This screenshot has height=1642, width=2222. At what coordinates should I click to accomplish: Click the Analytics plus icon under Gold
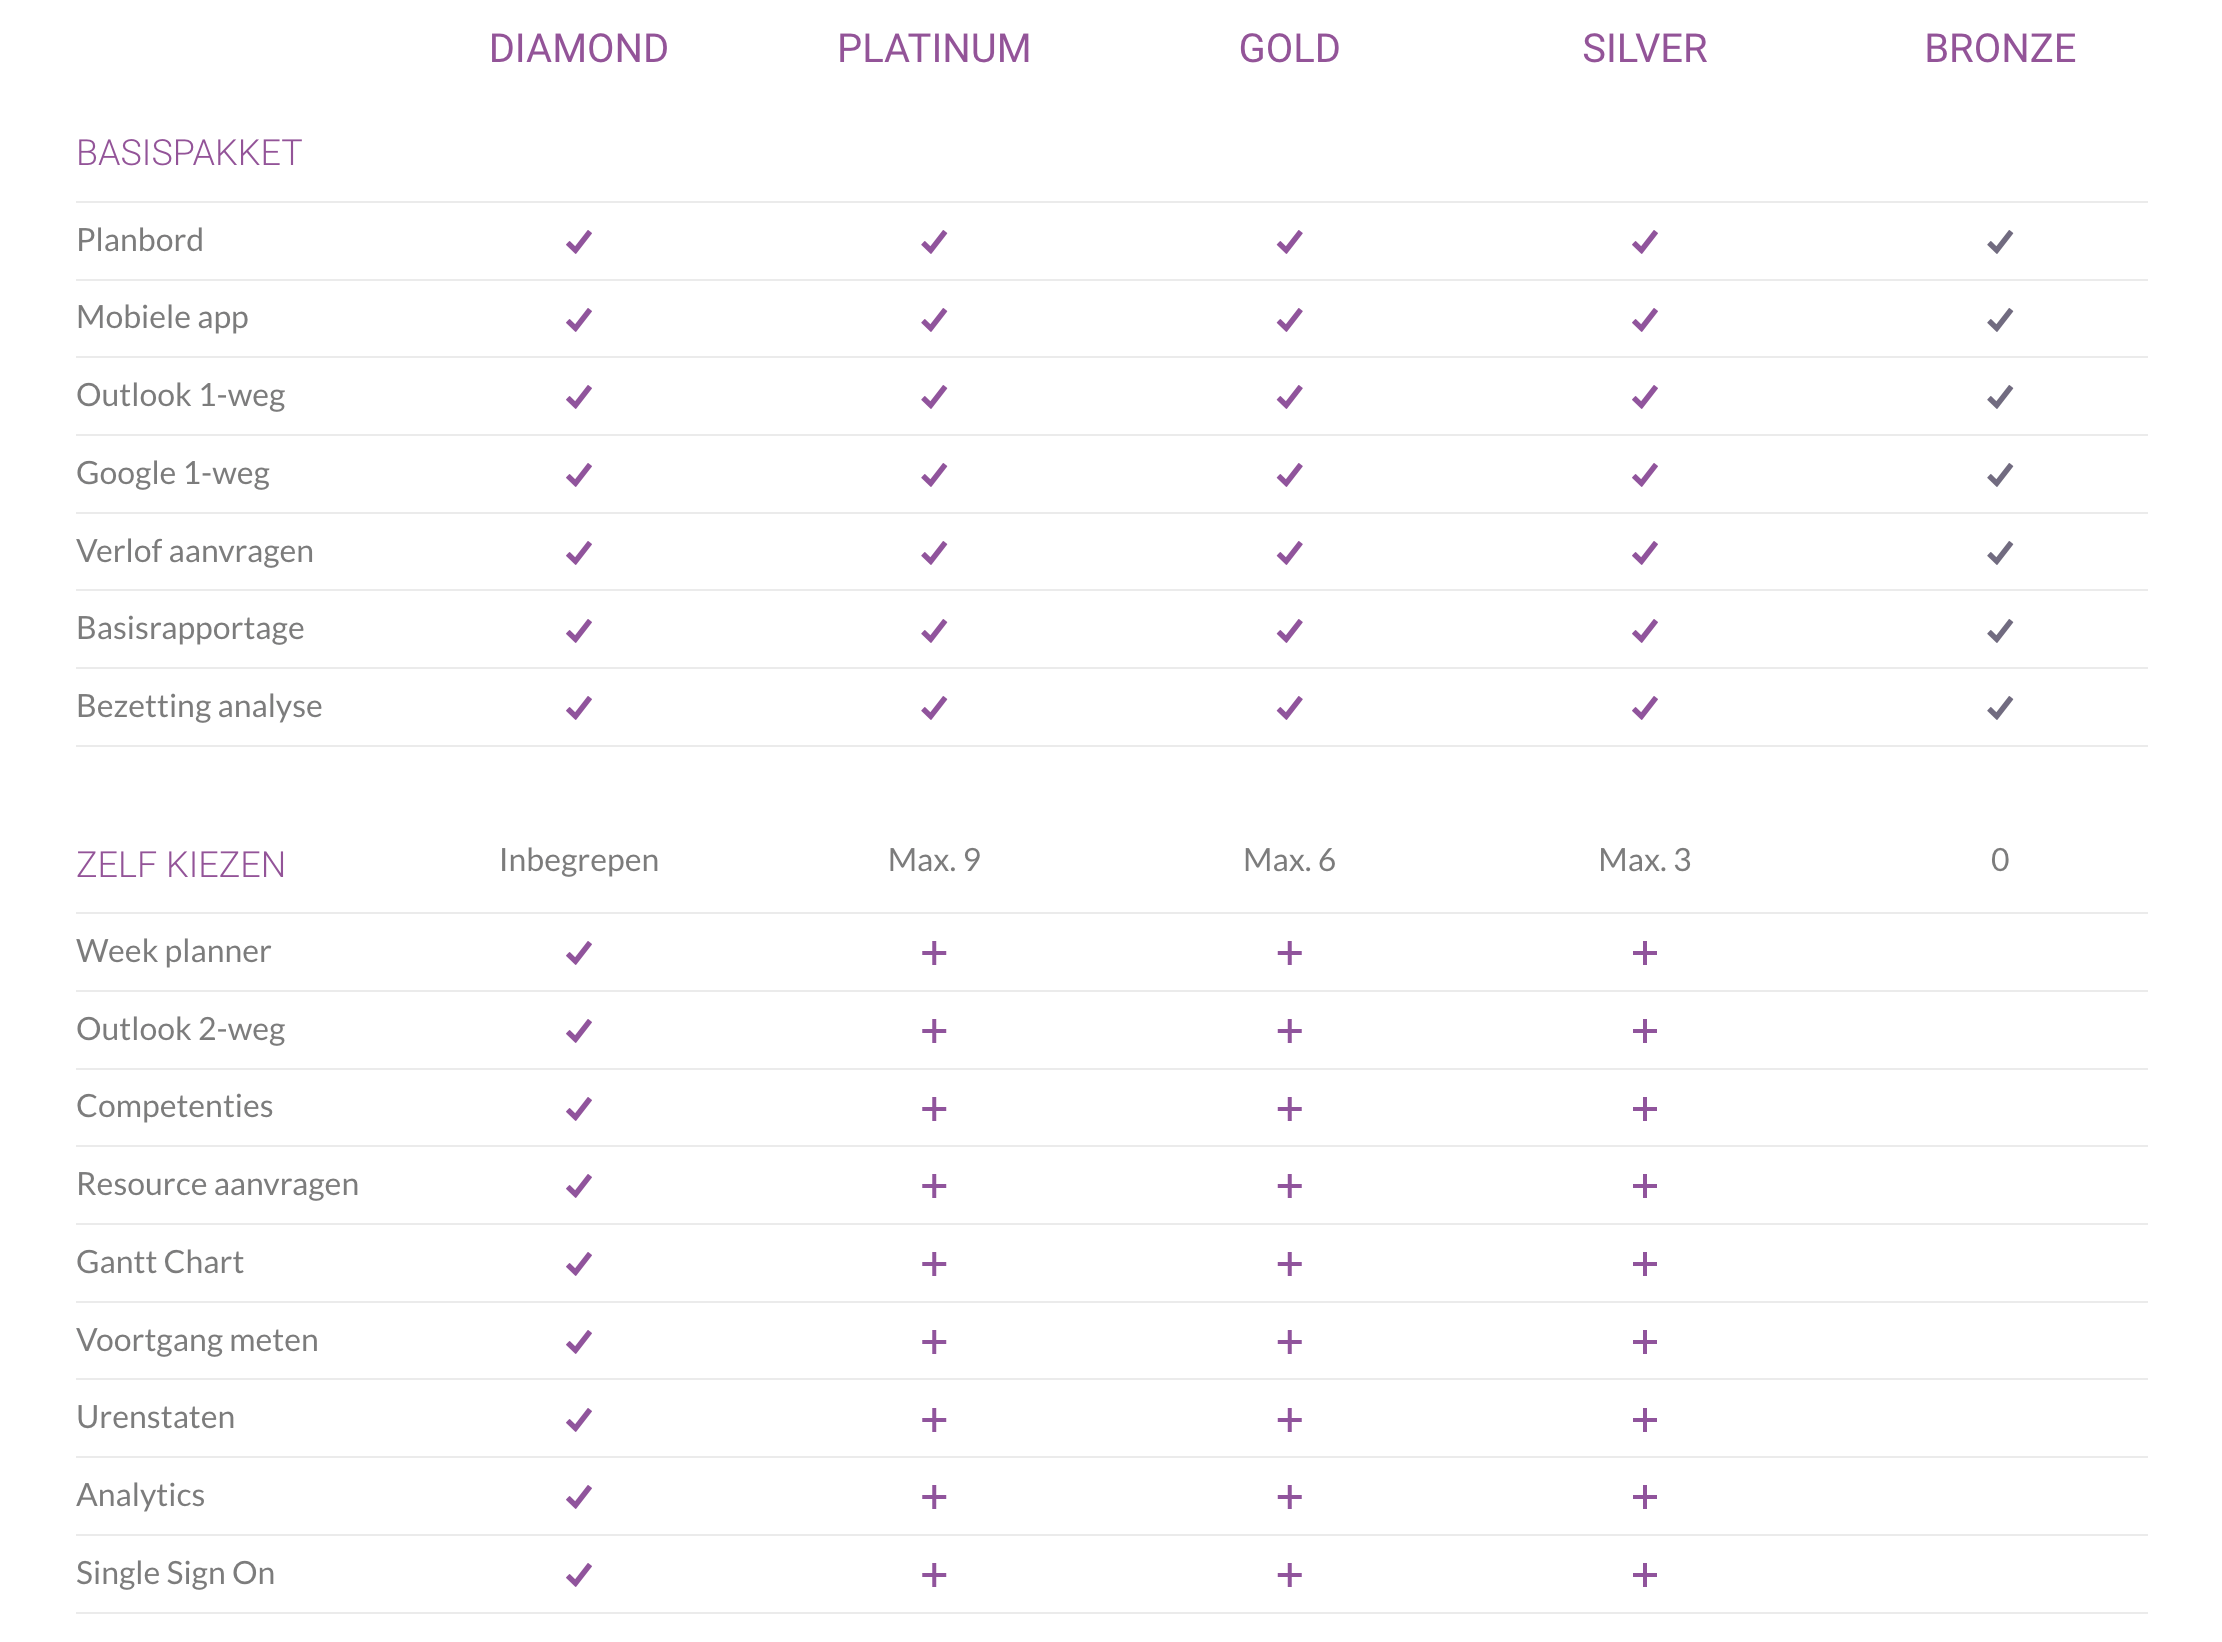(x=1289, y=1497)
